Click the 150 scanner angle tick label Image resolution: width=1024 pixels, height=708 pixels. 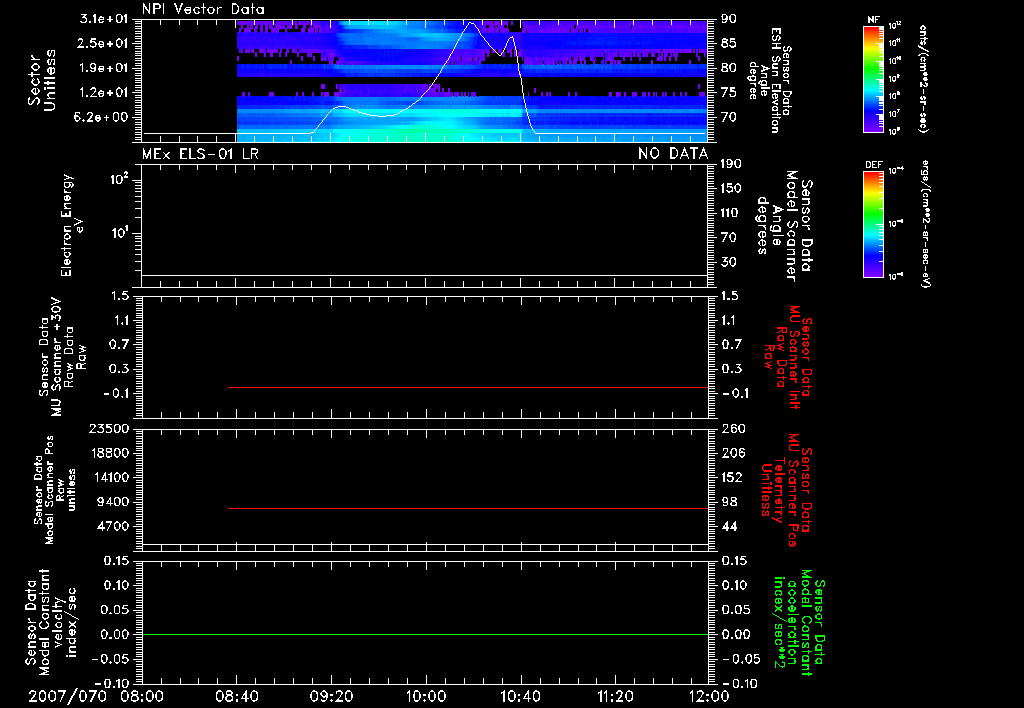[731, 189]
